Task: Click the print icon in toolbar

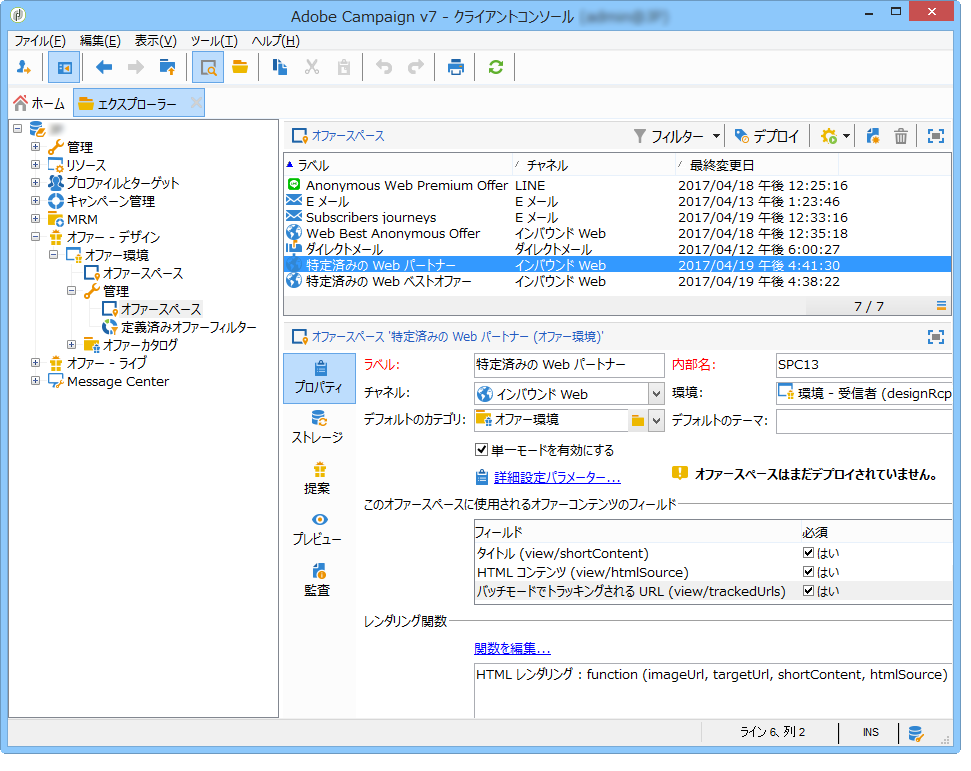Action: 456,67
